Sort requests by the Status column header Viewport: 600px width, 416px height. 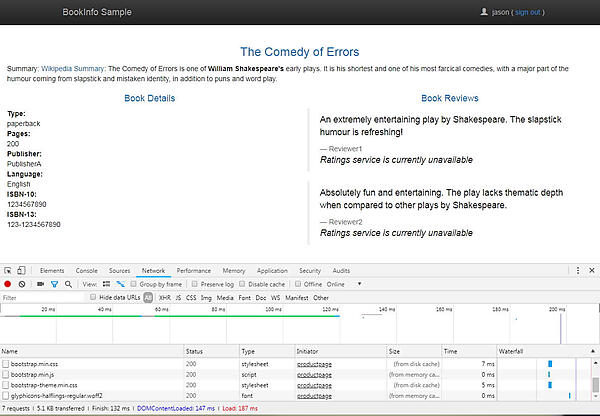pos(194,351)
